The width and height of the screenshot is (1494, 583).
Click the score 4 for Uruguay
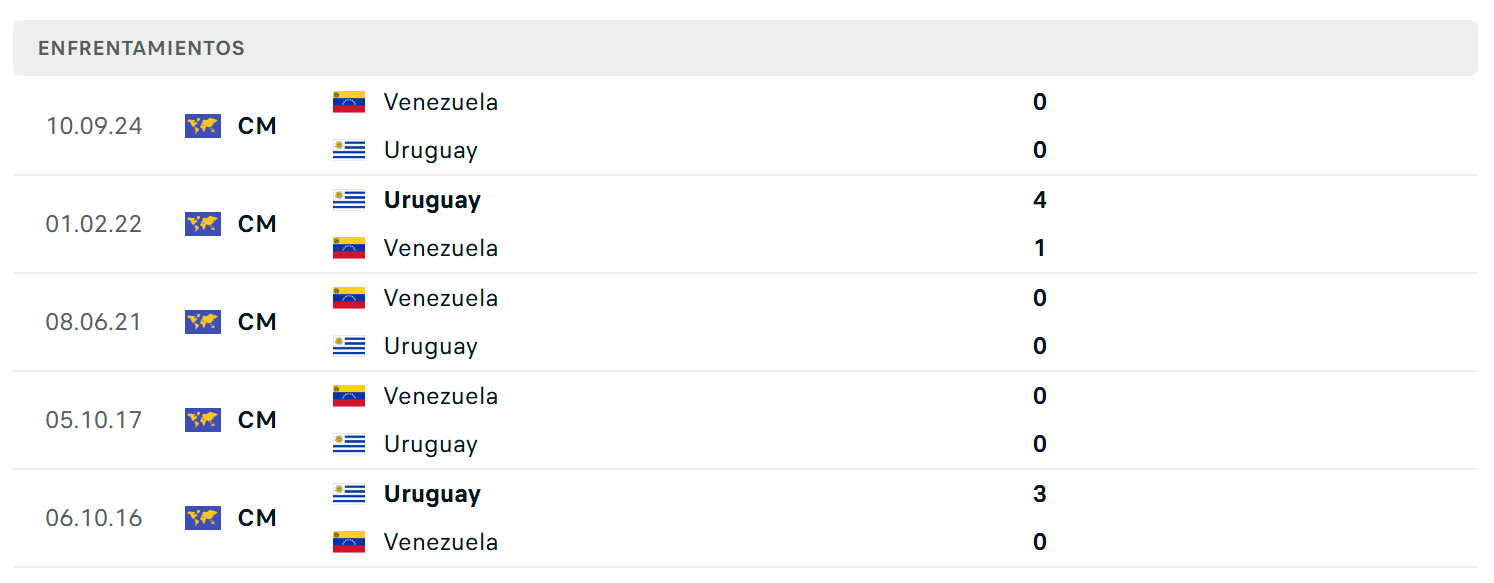(1040, 200)
